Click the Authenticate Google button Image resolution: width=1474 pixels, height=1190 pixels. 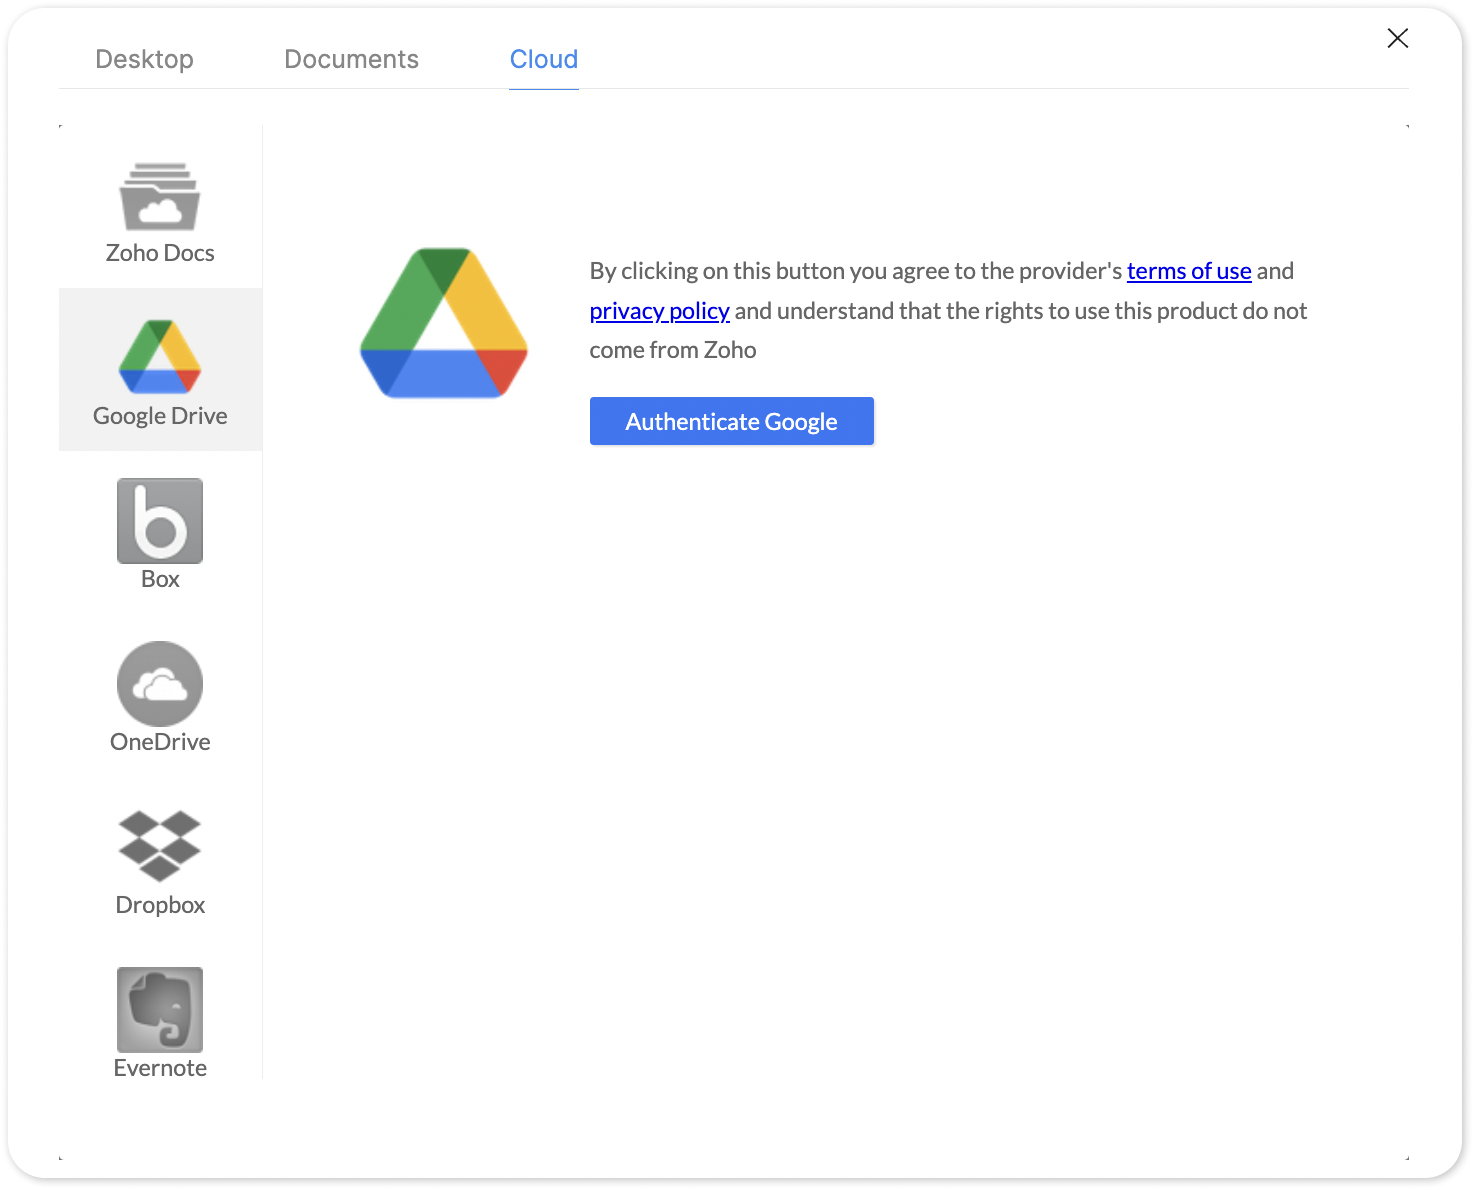point(732,421)
